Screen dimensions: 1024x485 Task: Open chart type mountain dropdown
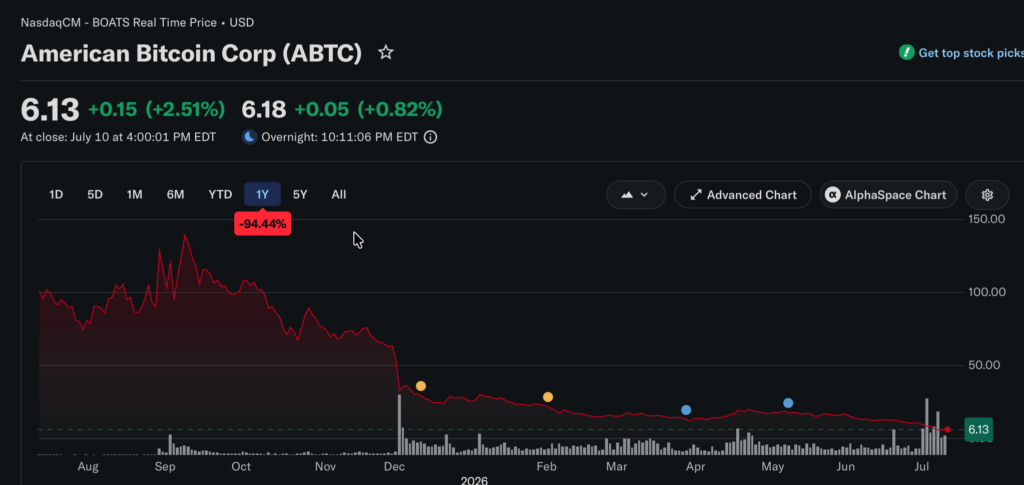coord(635,195)
